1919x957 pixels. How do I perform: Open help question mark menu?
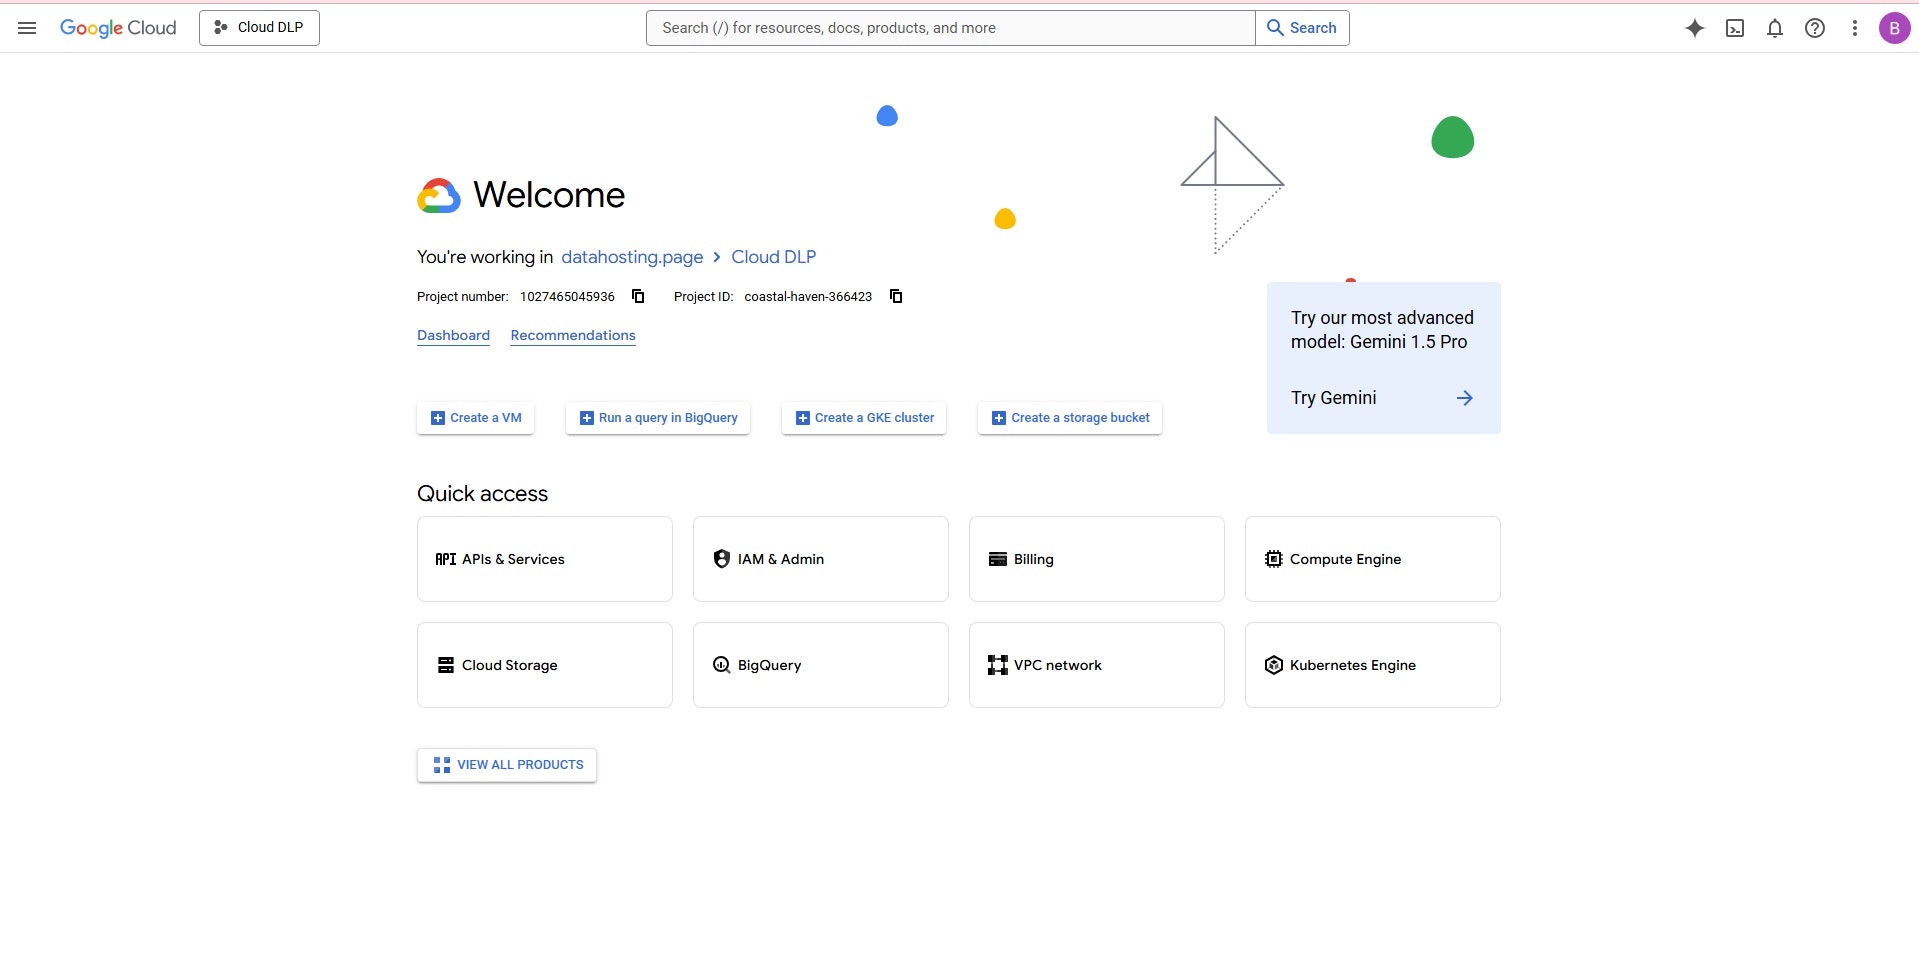[x=1815, y=28]
